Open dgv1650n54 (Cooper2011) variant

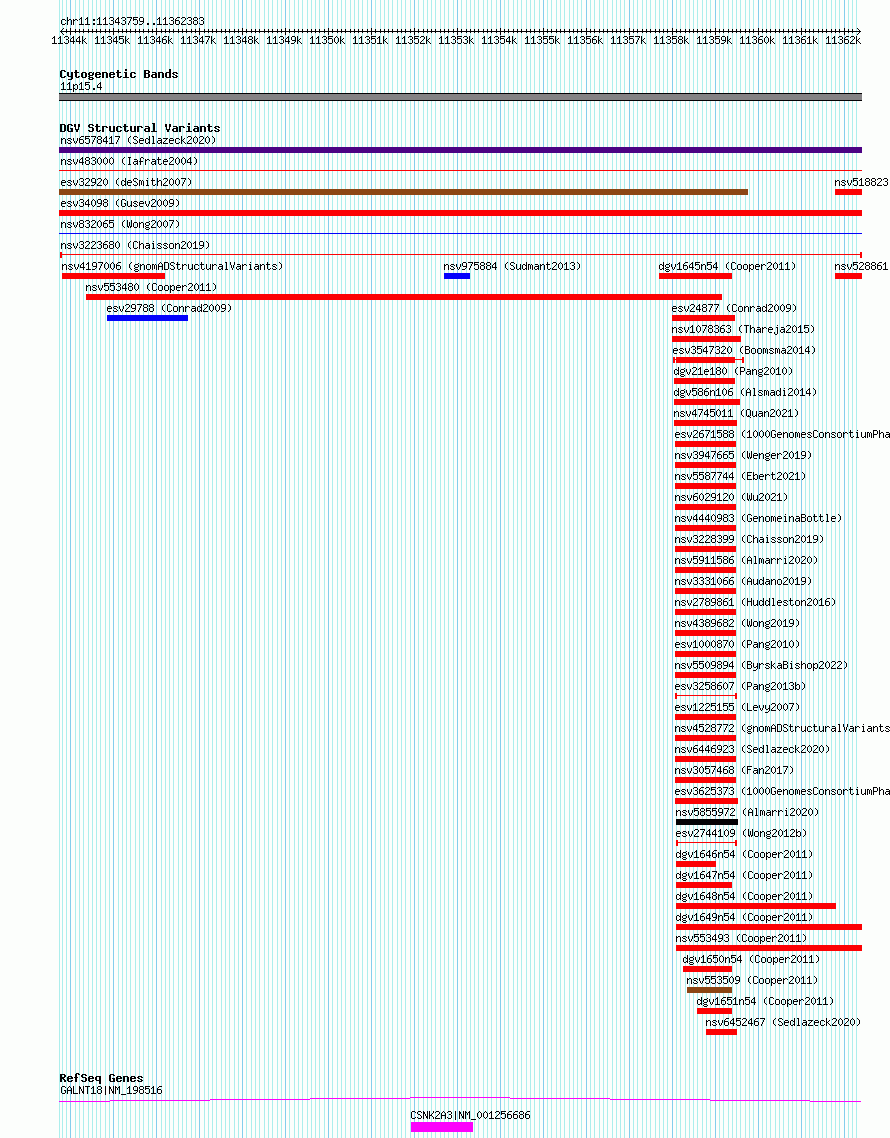click(751, 961)
